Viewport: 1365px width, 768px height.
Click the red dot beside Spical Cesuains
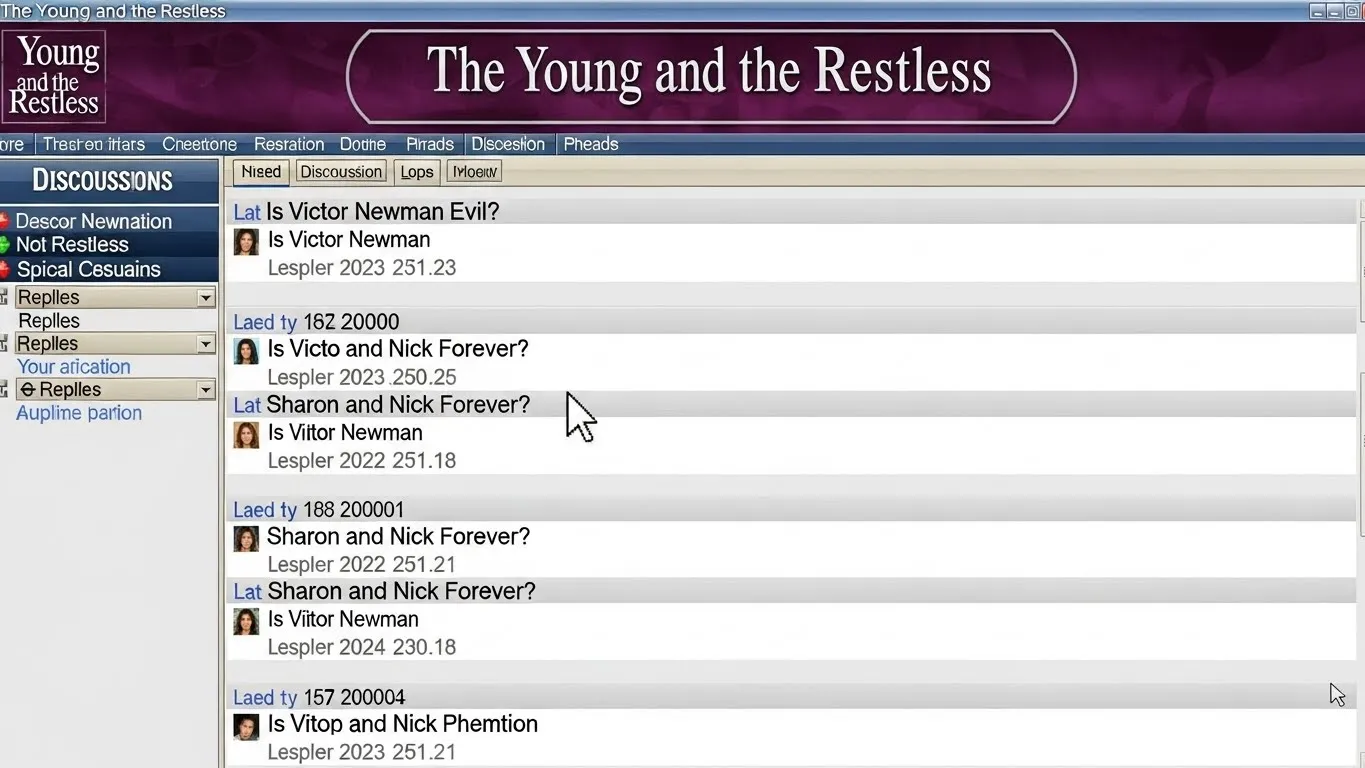(x=4, y=269)
